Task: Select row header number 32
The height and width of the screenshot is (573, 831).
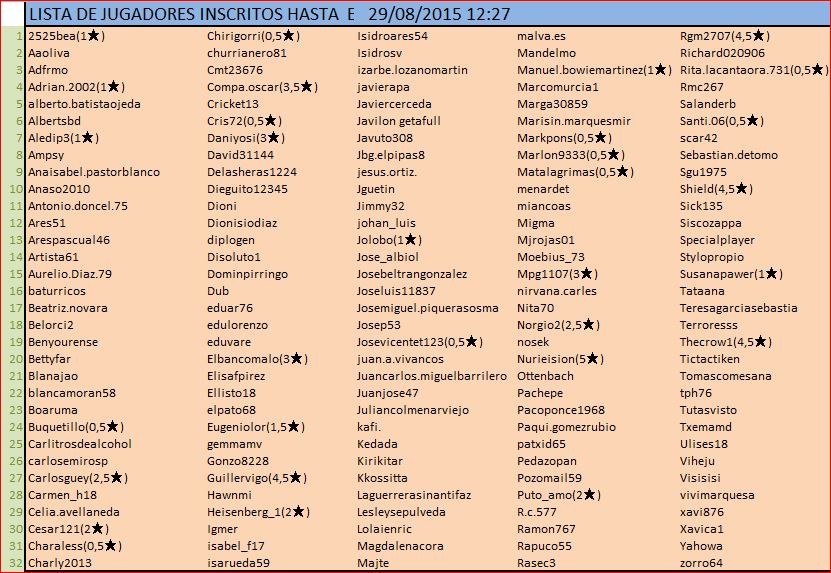Action: click(x=14, y=562)
